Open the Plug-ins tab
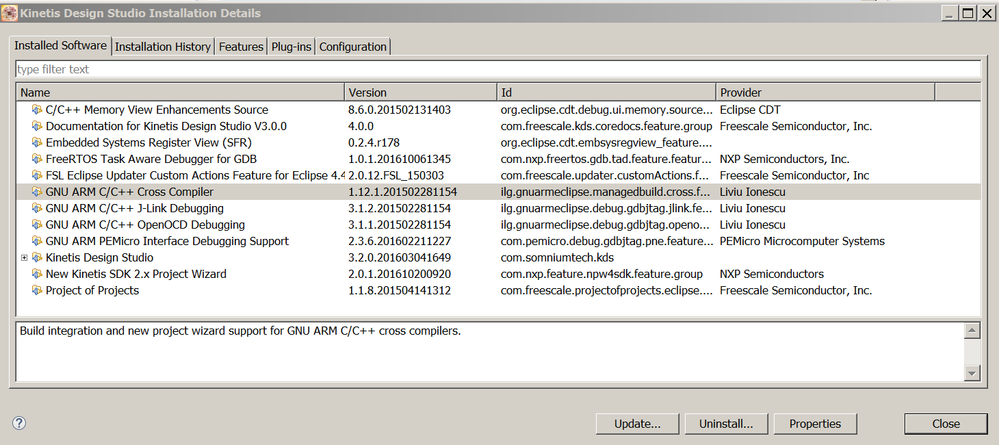 292,47
